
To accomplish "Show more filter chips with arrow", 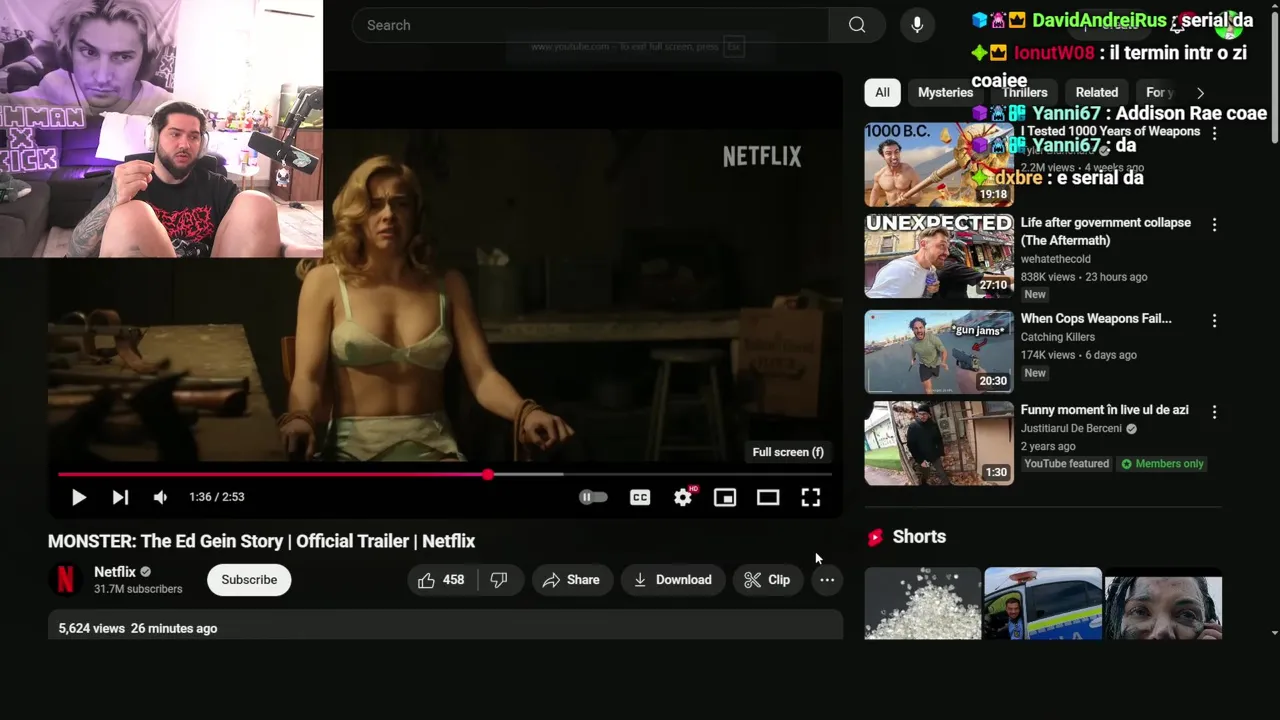I will click(1200, 92).
